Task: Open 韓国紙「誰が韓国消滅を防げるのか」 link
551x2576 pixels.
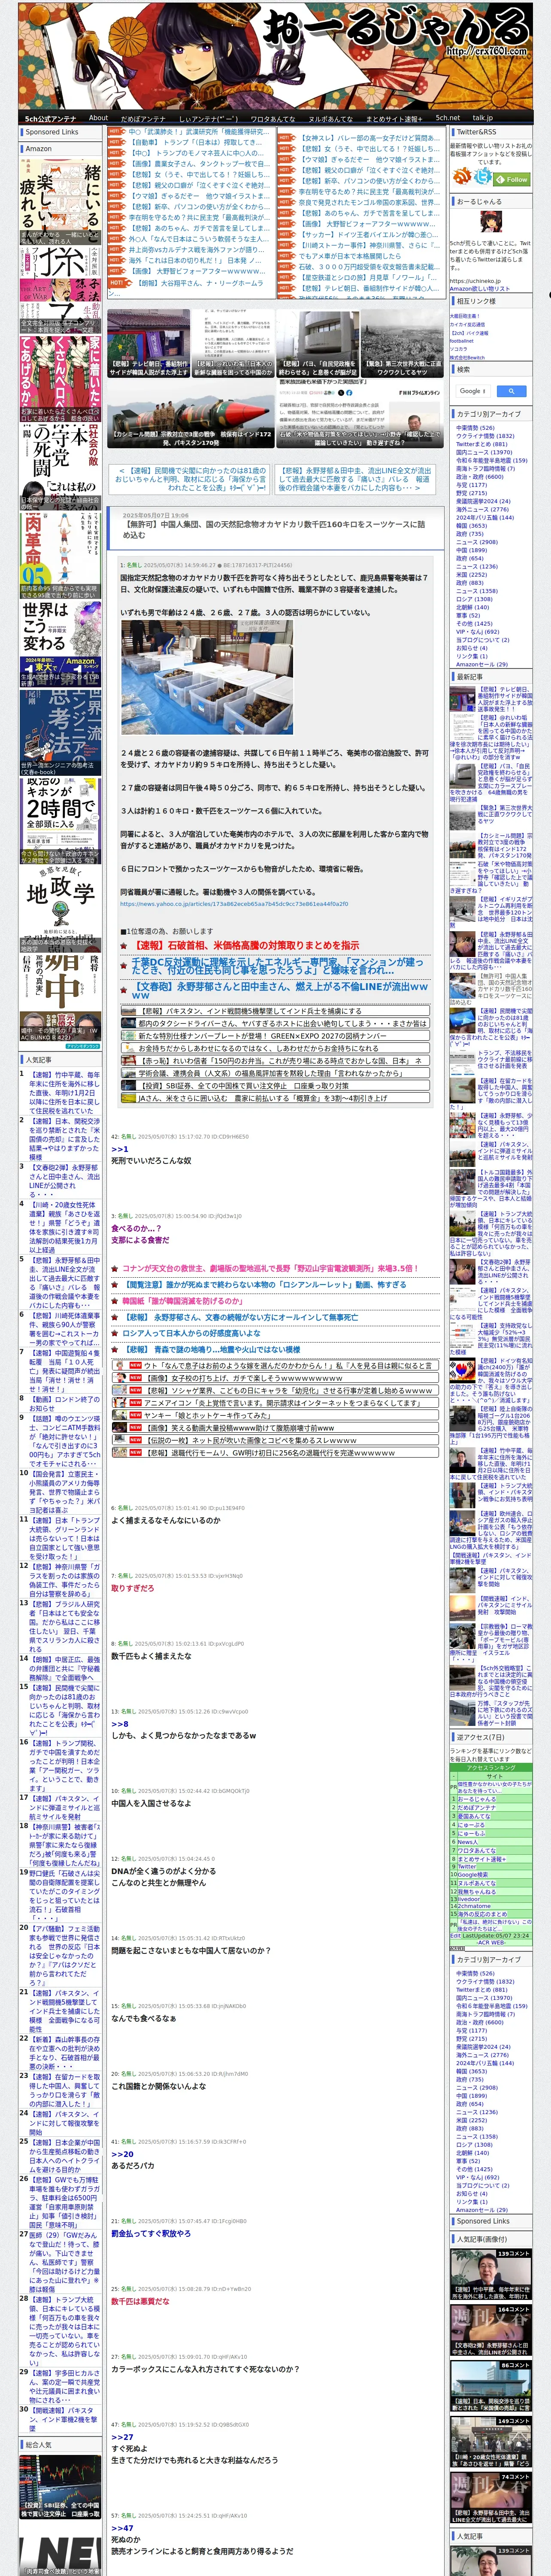Action: (x=183, y=1301)
